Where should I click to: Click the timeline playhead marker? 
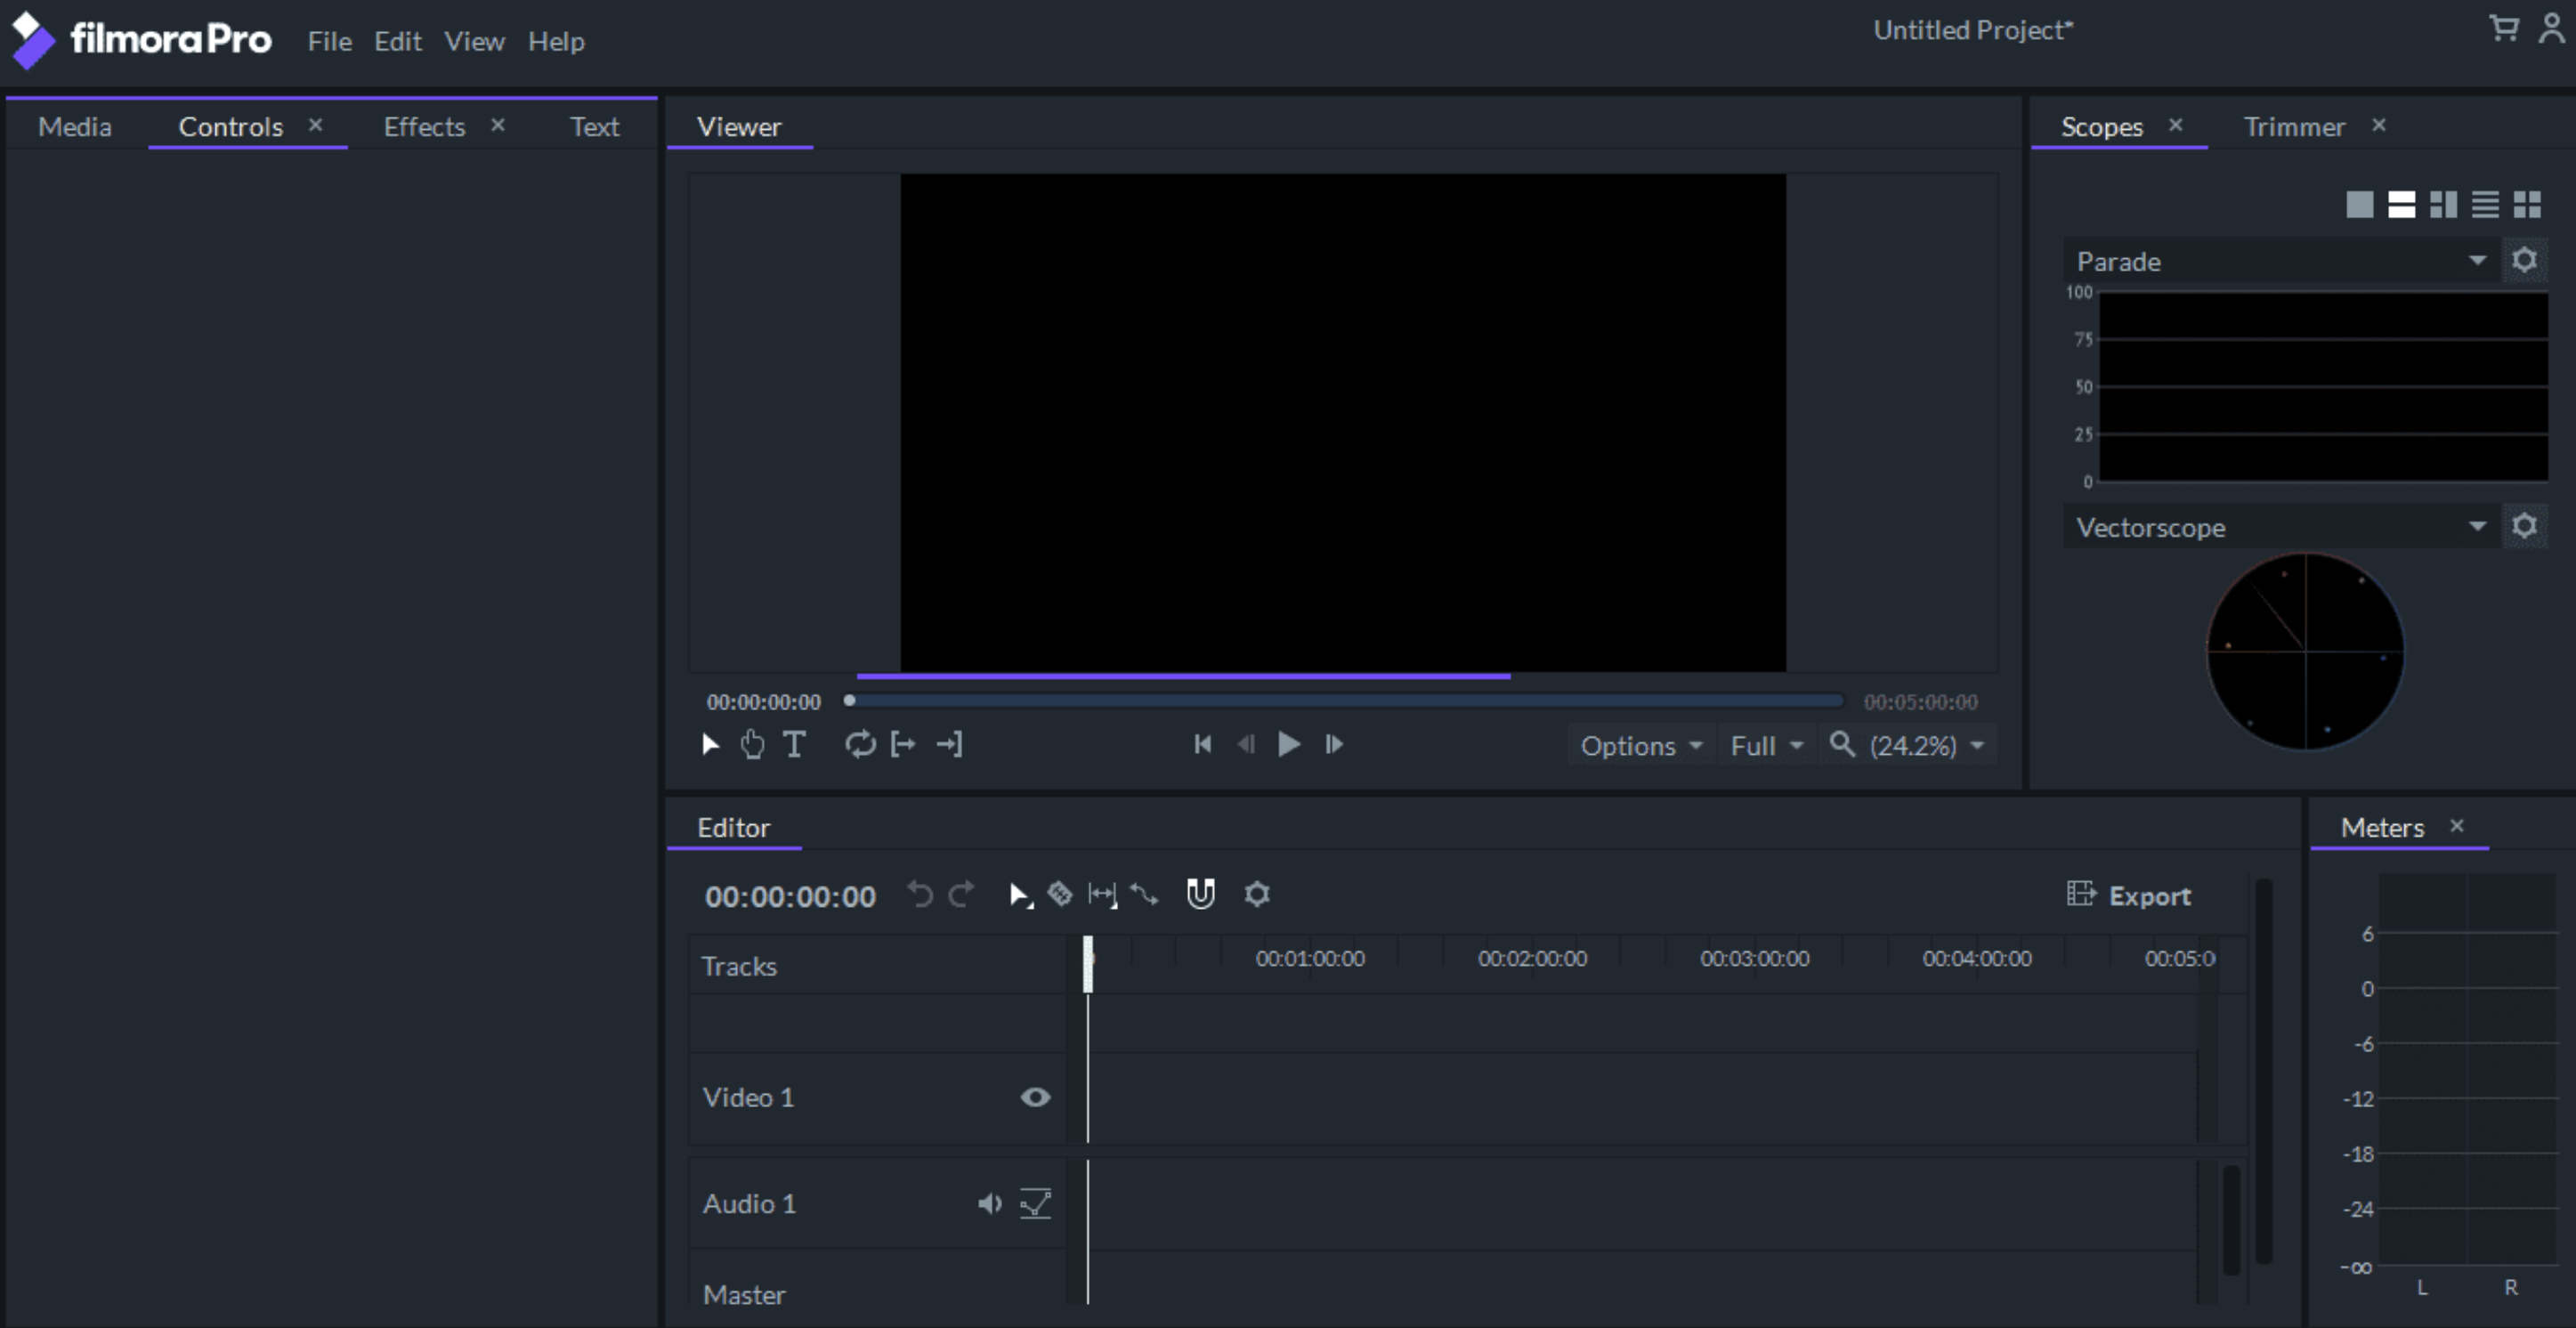1088,963
